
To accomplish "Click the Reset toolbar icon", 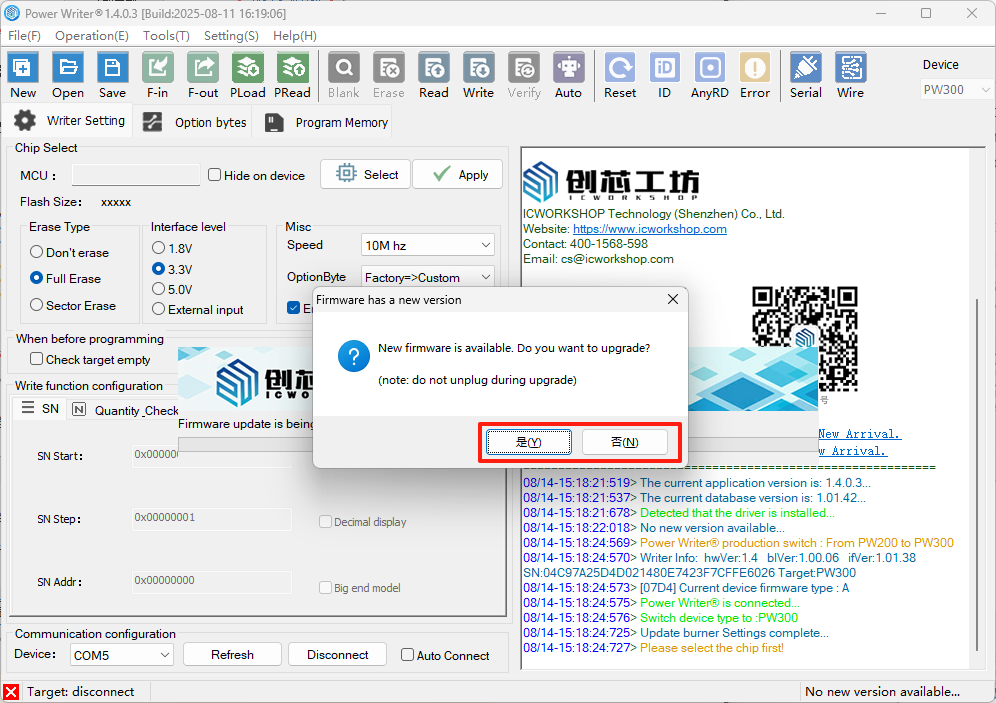I will (x=620, y=75).
